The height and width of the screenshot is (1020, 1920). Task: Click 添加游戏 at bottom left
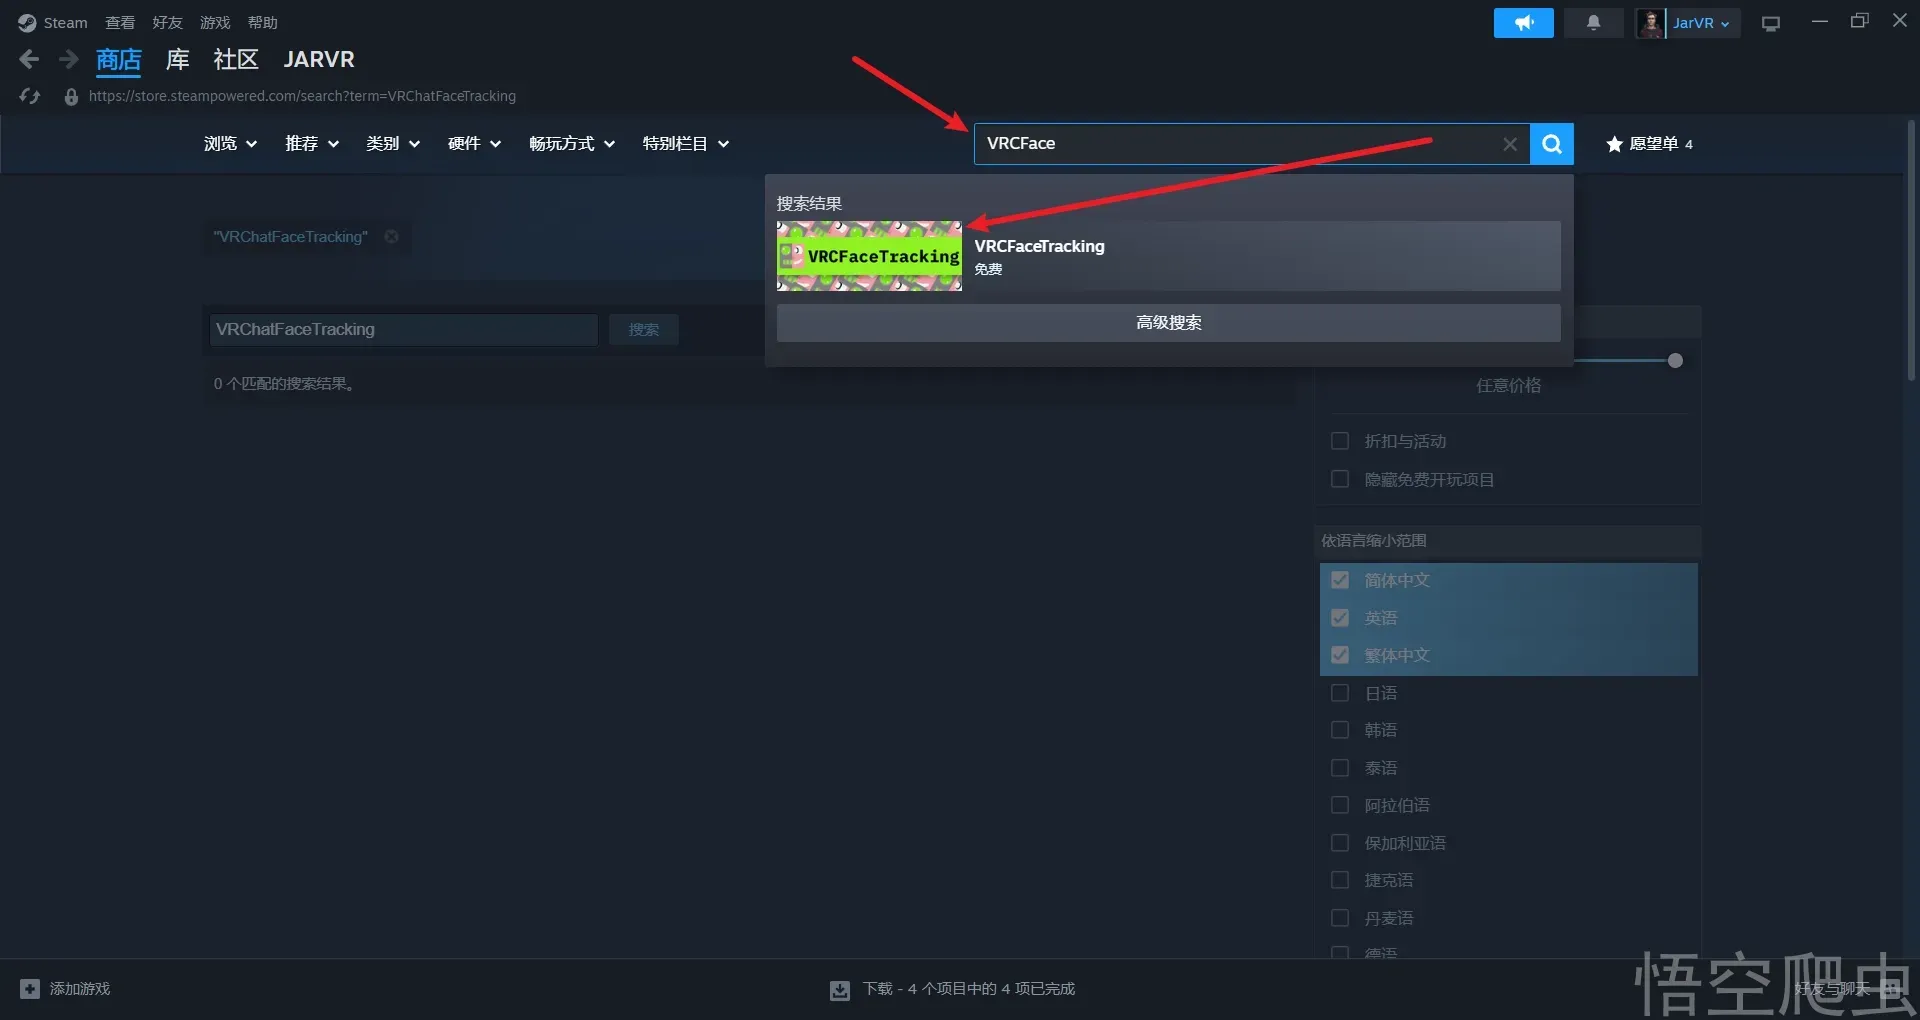(80, 989)
